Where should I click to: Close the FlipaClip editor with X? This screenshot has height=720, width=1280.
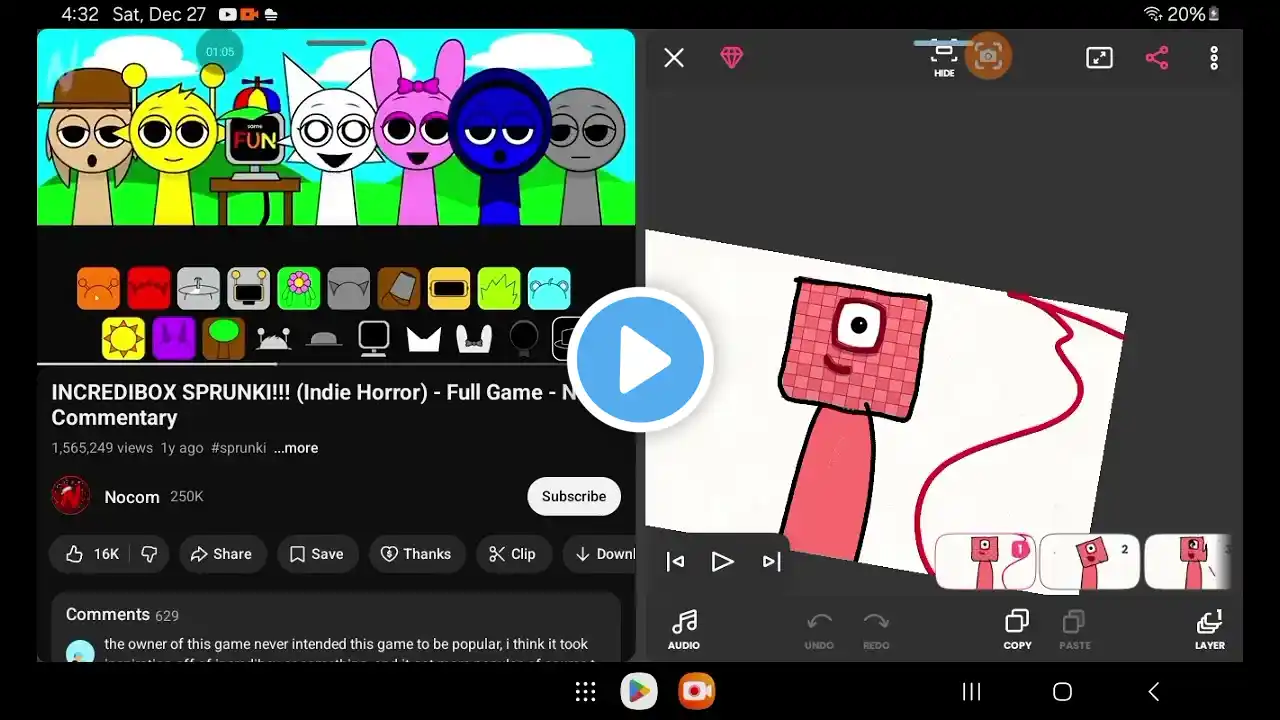click(674, 58)
